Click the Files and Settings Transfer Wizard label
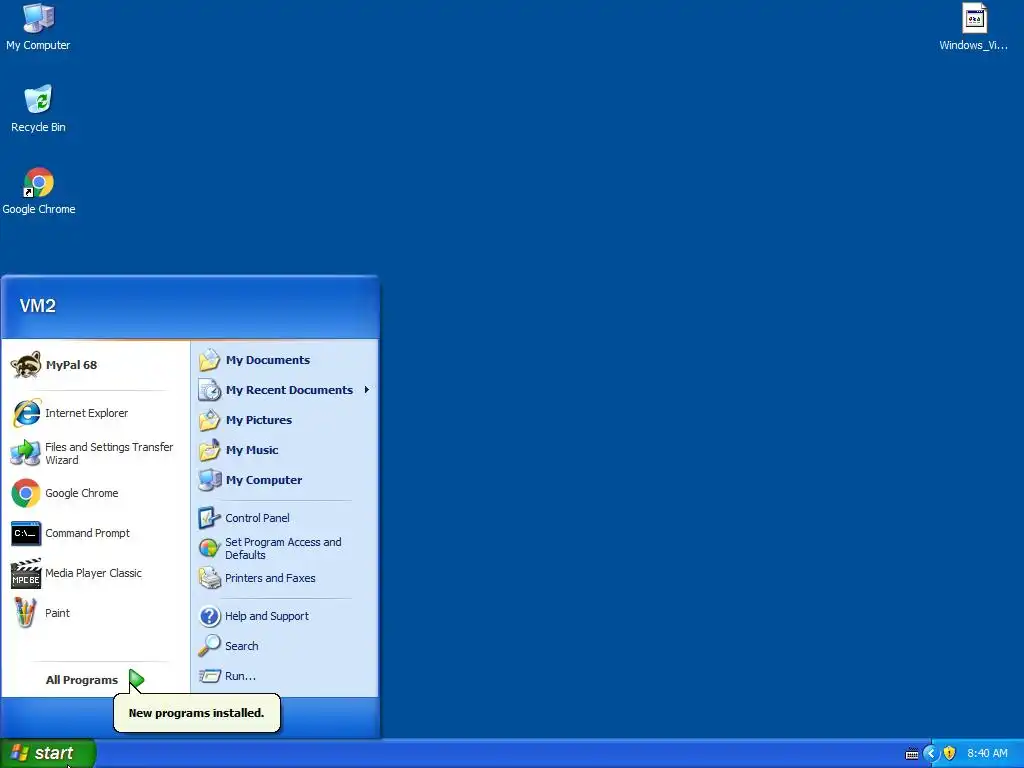1024x768 pixels. 109,453
